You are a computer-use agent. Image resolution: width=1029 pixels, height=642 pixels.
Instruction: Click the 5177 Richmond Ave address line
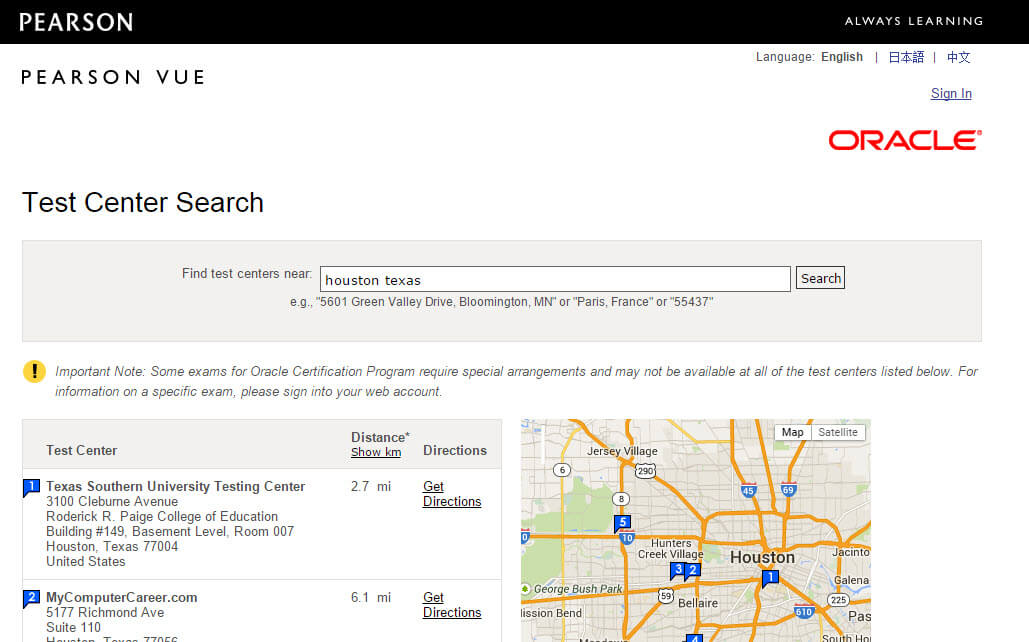[105, 612]
